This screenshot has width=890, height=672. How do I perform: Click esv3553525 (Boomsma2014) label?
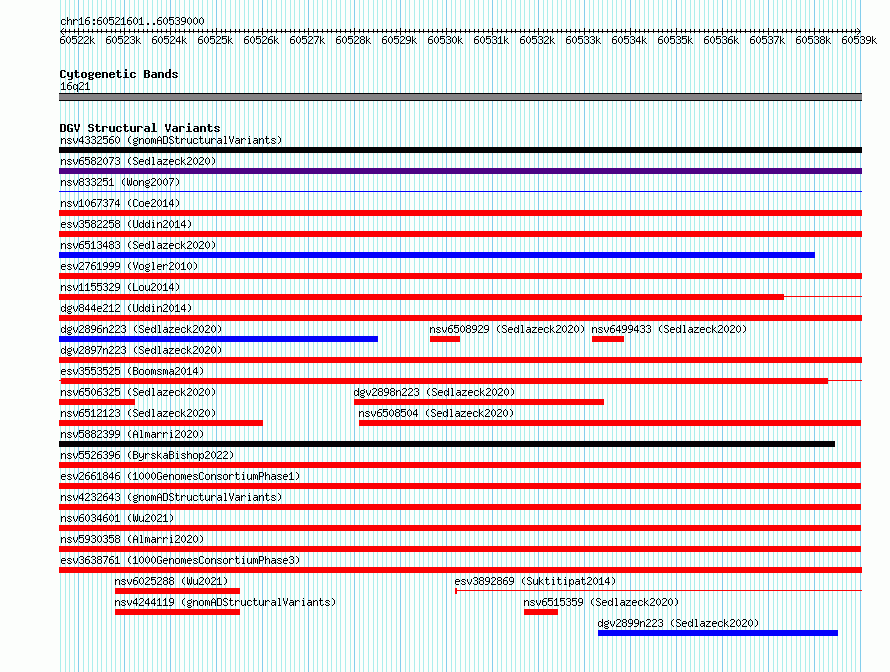point(132,371)
